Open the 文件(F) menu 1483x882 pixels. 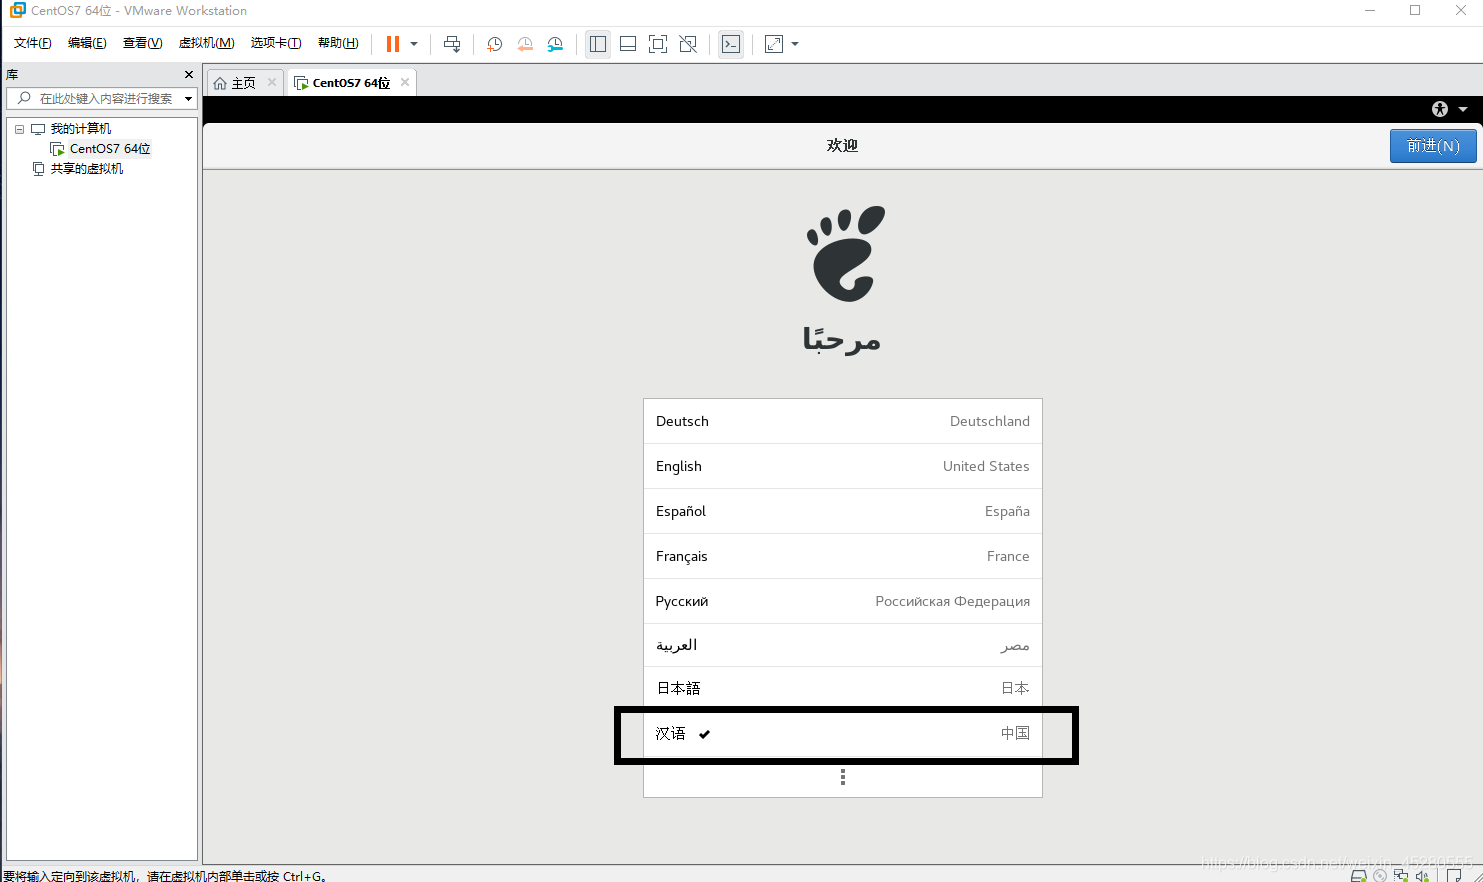pyautogui.click(x=33, y=43)
